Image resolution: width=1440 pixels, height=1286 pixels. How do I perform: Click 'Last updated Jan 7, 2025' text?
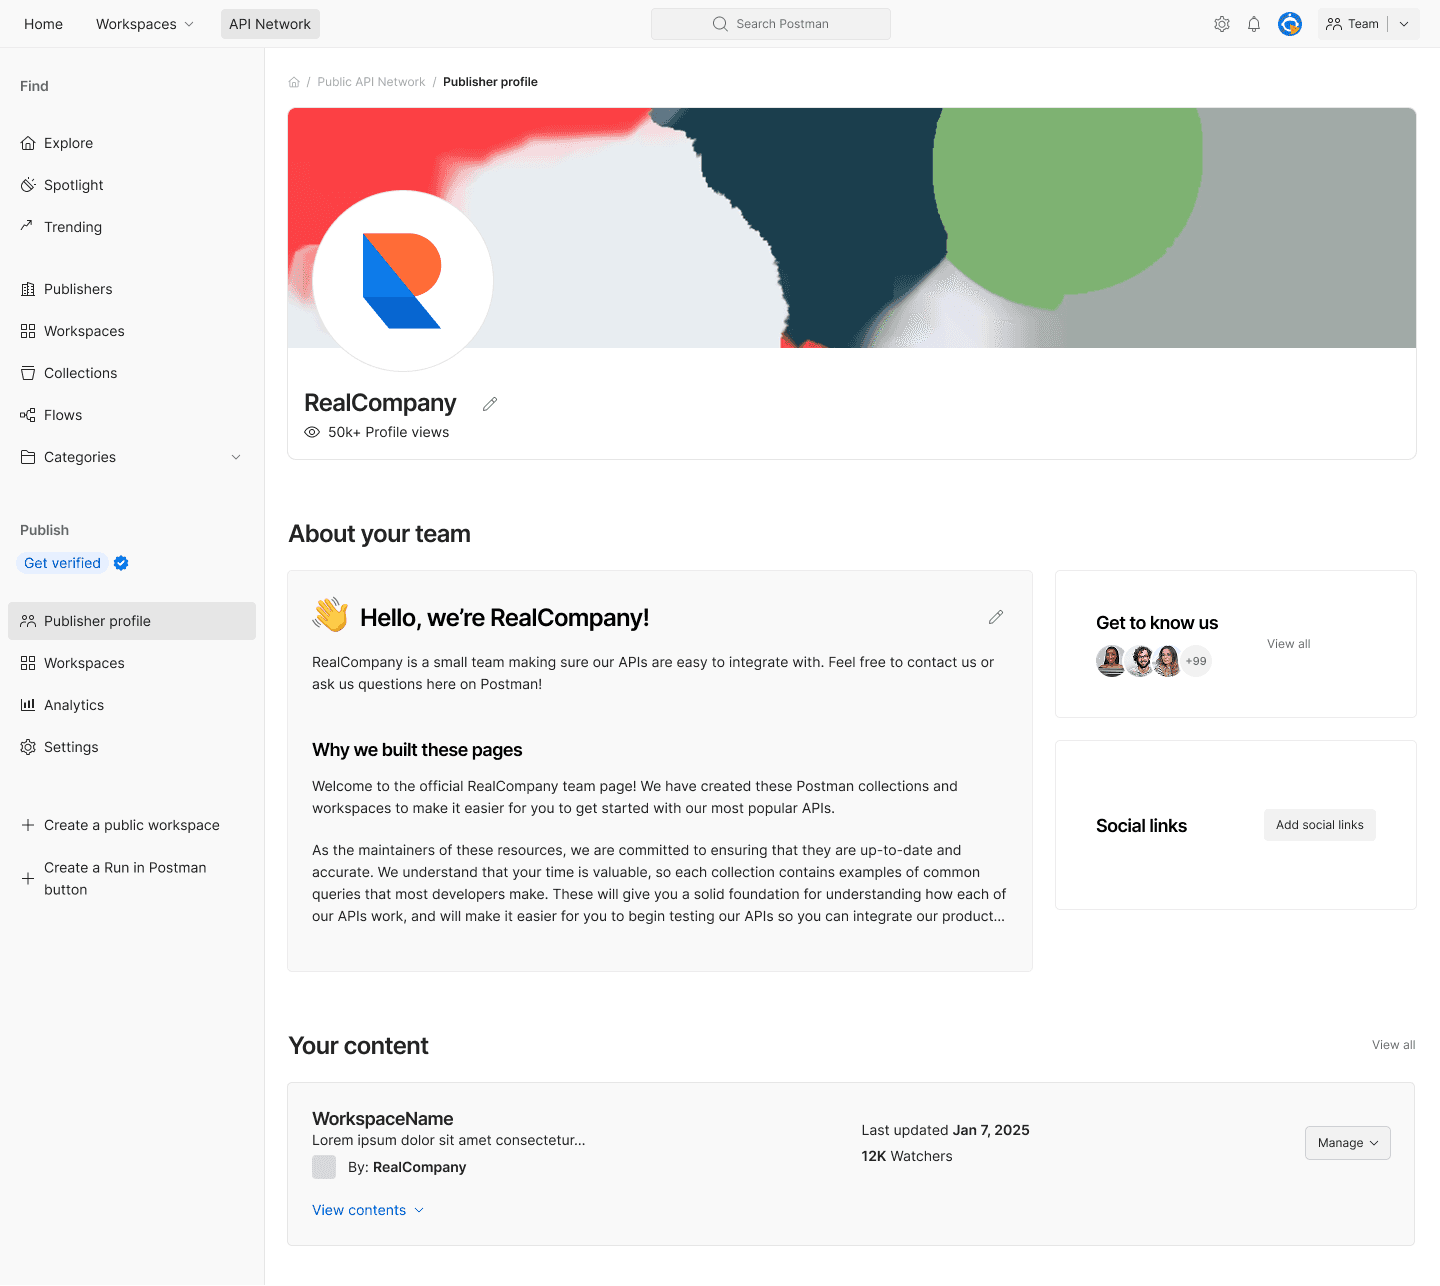point(946,1130)
